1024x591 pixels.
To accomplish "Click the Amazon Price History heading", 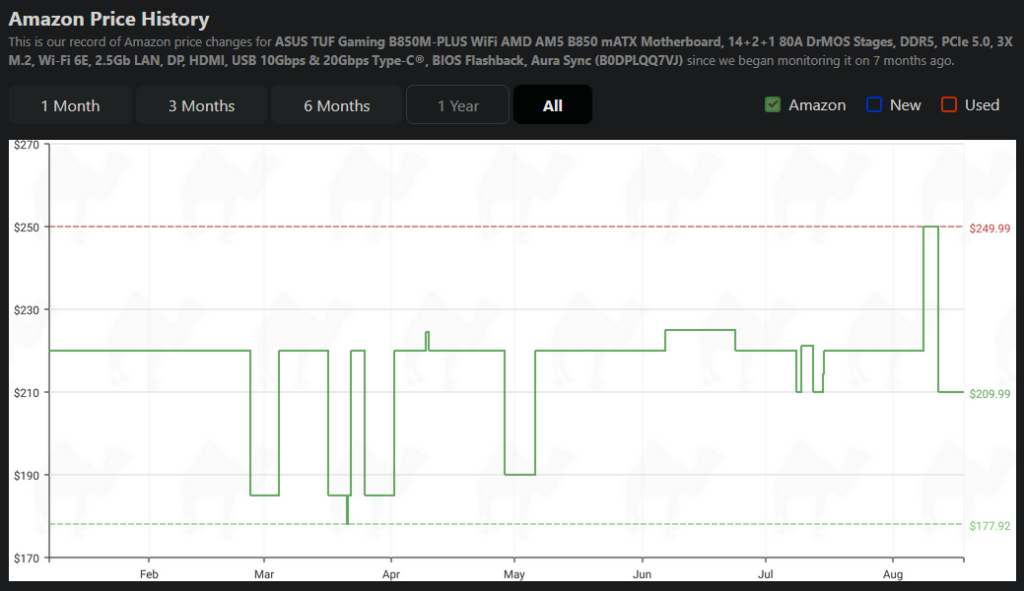I will [109, 19].
